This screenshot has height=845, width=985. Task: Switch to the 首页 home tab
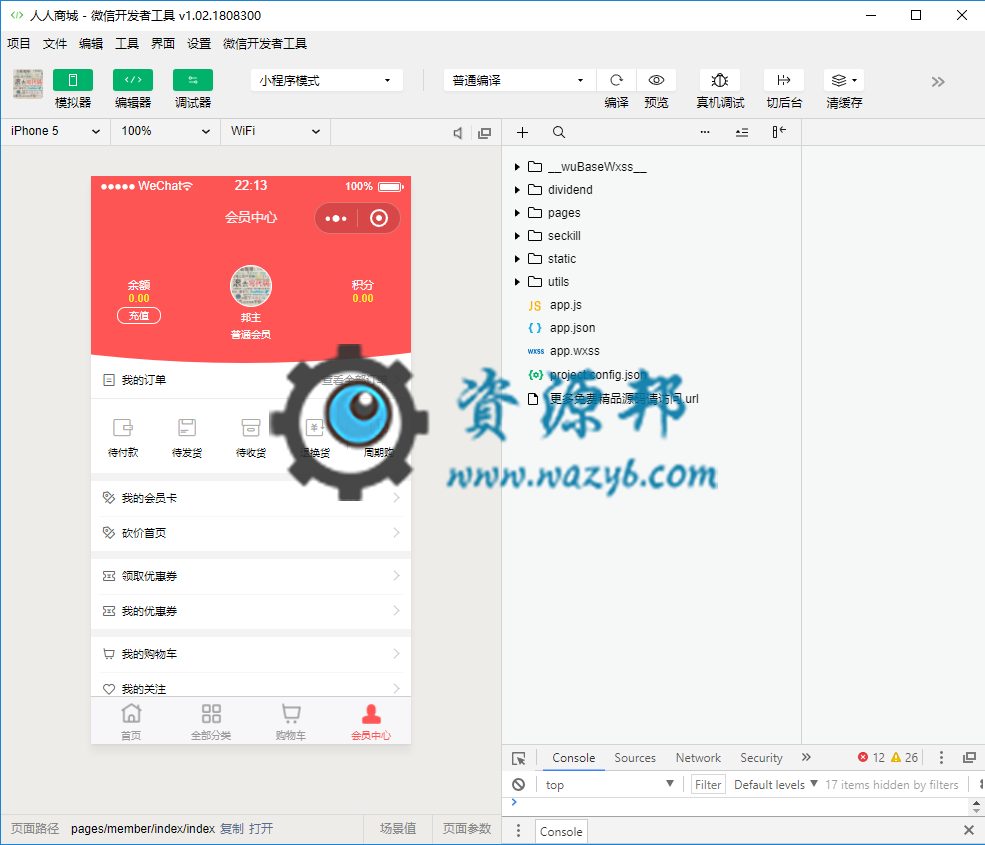(x=131, y=721)
